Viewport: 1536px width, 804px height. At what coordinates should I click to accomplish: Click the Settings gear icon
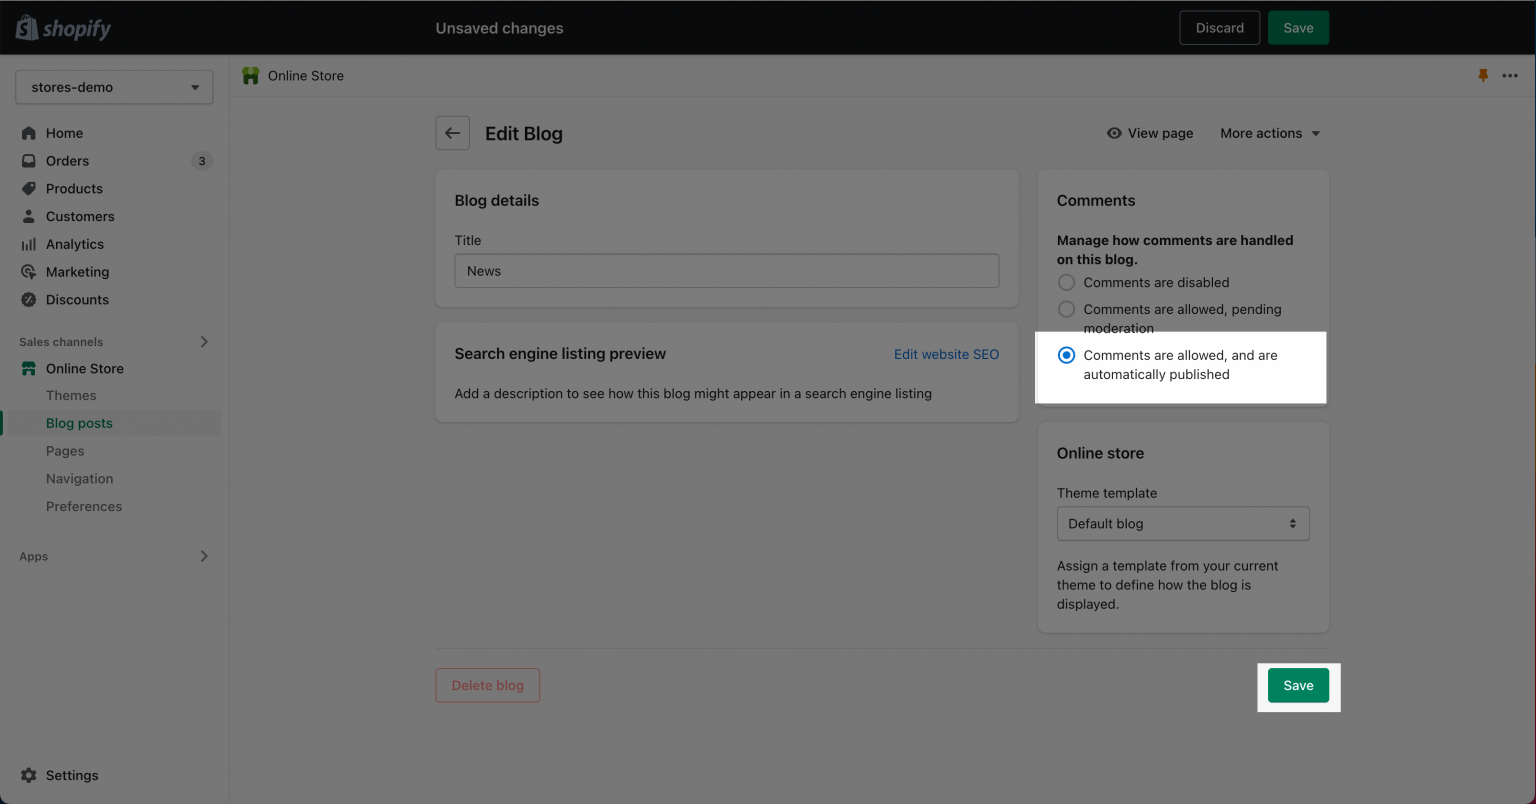point(28,776)
